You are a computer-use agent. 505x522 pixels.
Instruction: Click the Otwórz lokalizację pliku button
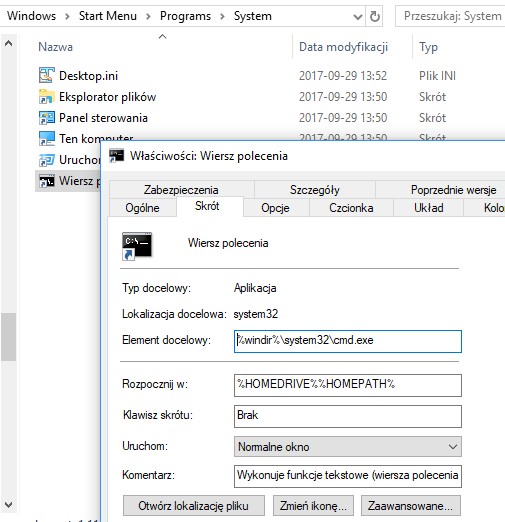[194, 506]
